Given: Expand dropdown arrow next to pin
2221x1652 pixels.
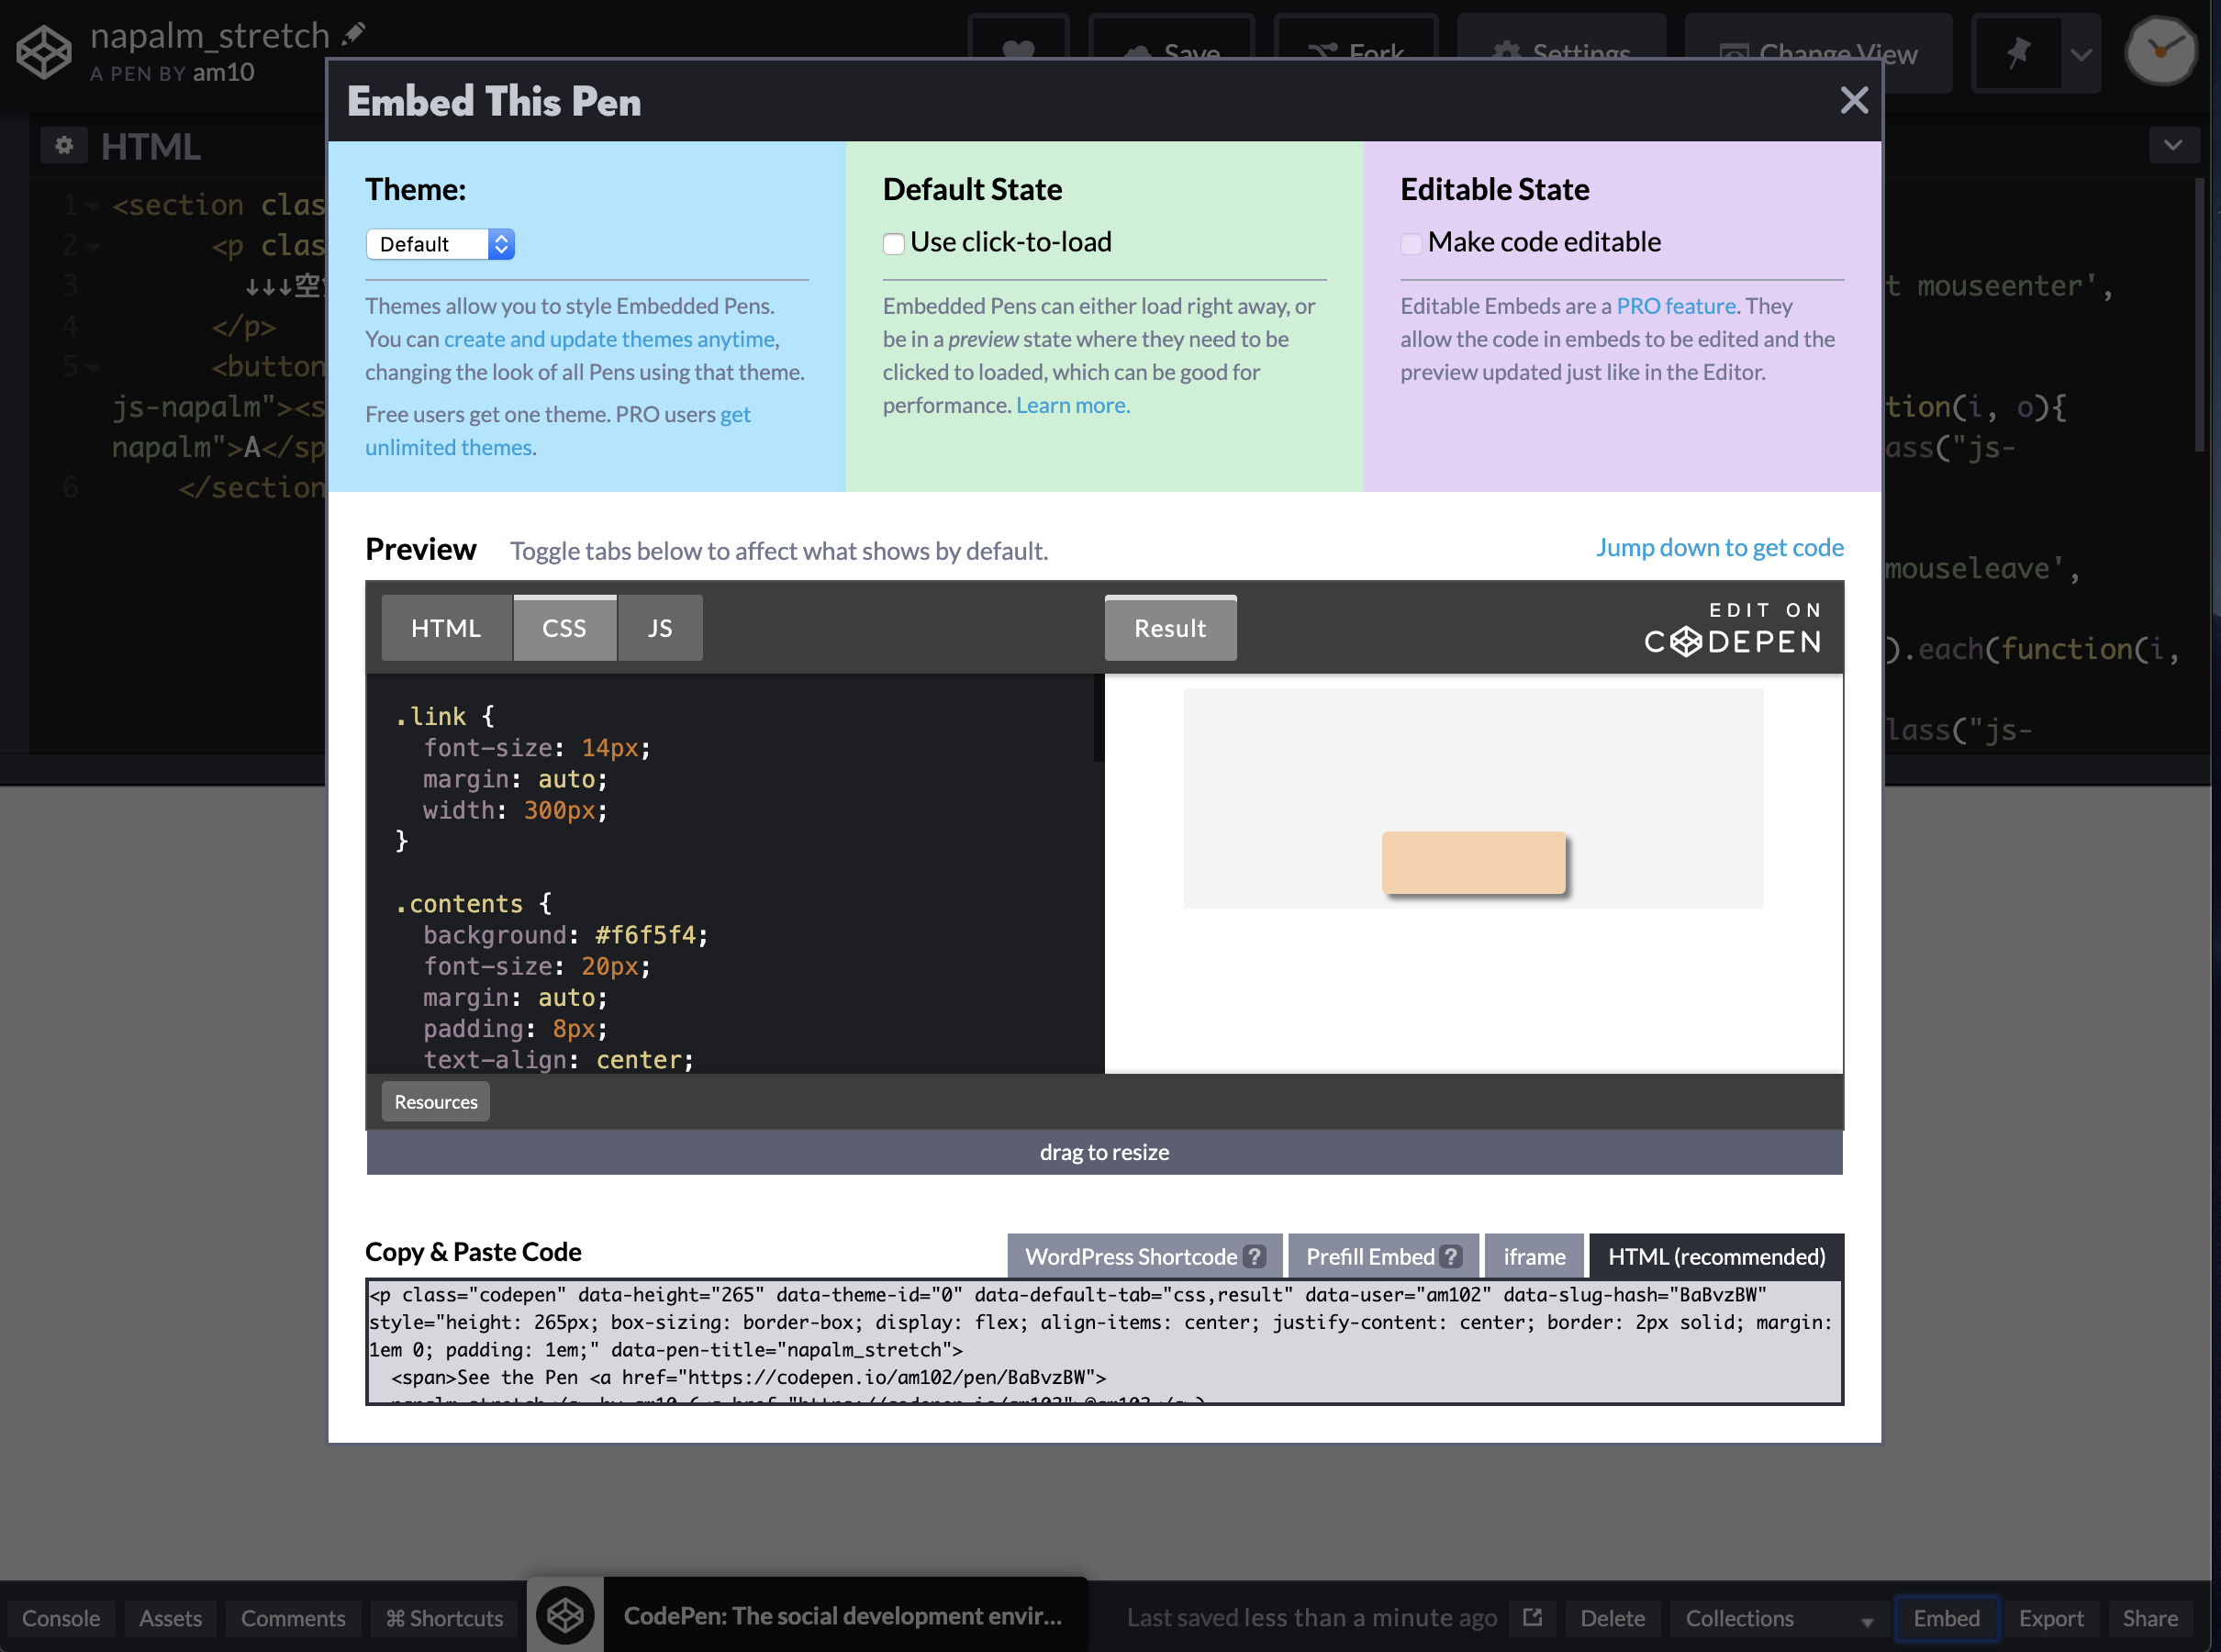Looking at the screenshot, I should coord(2081,54).
